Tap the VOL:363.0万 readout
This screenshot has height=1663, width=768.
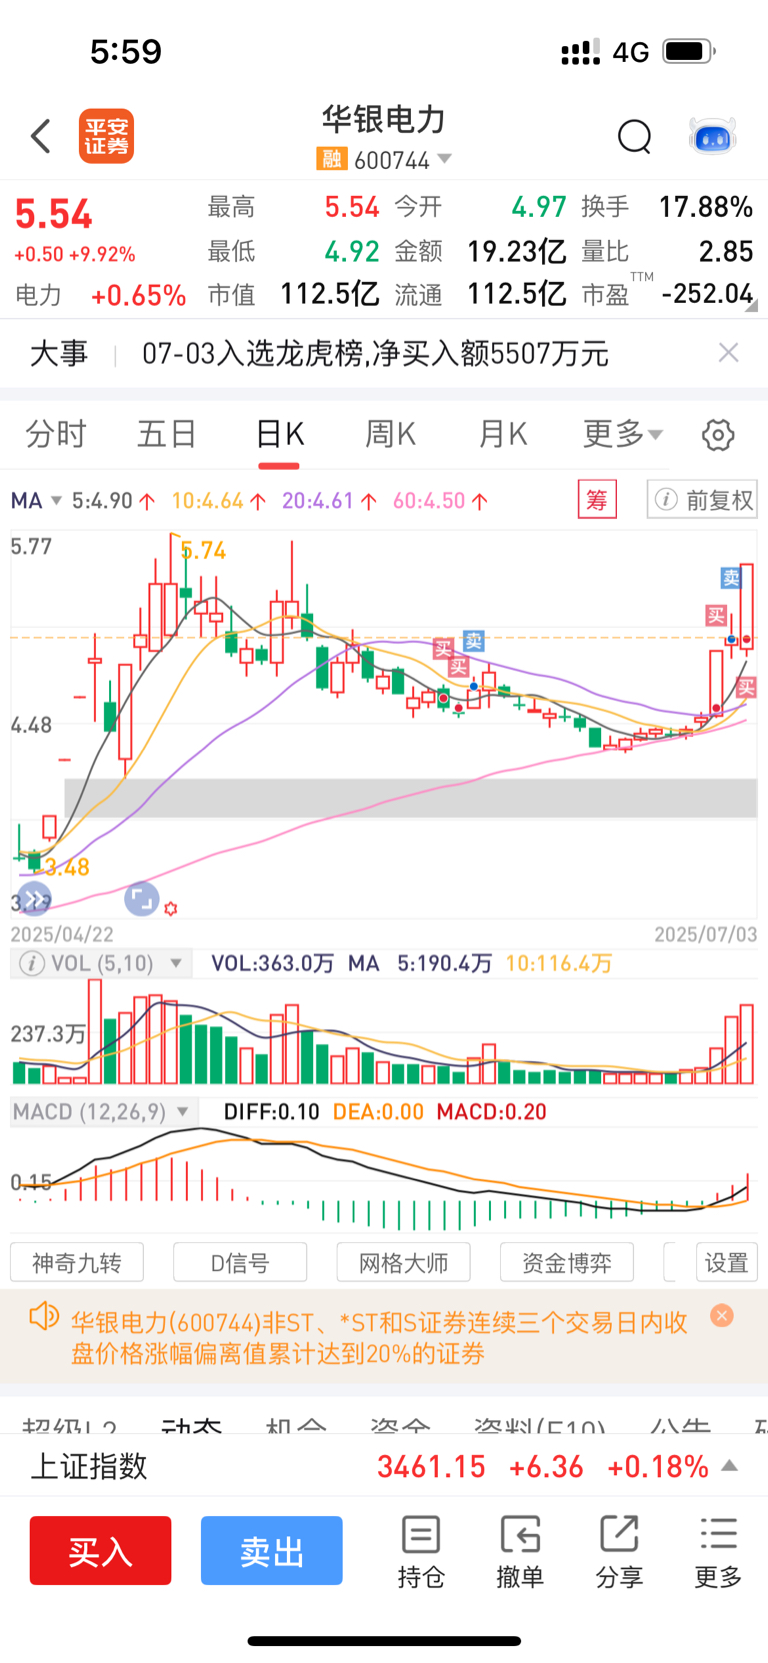coord(272,963)
